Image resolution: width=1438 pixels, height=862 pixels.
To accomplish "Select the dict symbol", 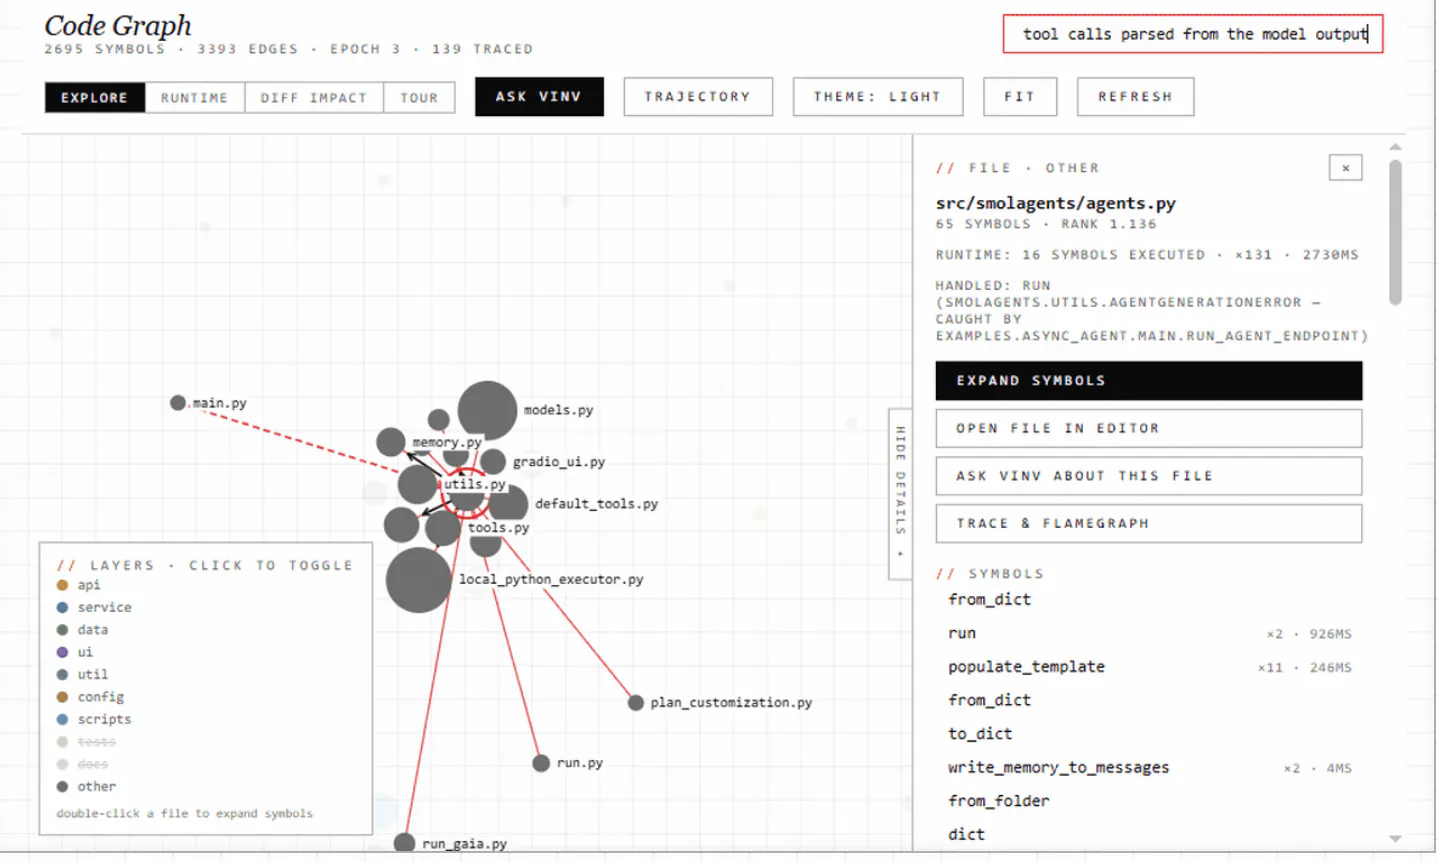I will tap(967, 834).
